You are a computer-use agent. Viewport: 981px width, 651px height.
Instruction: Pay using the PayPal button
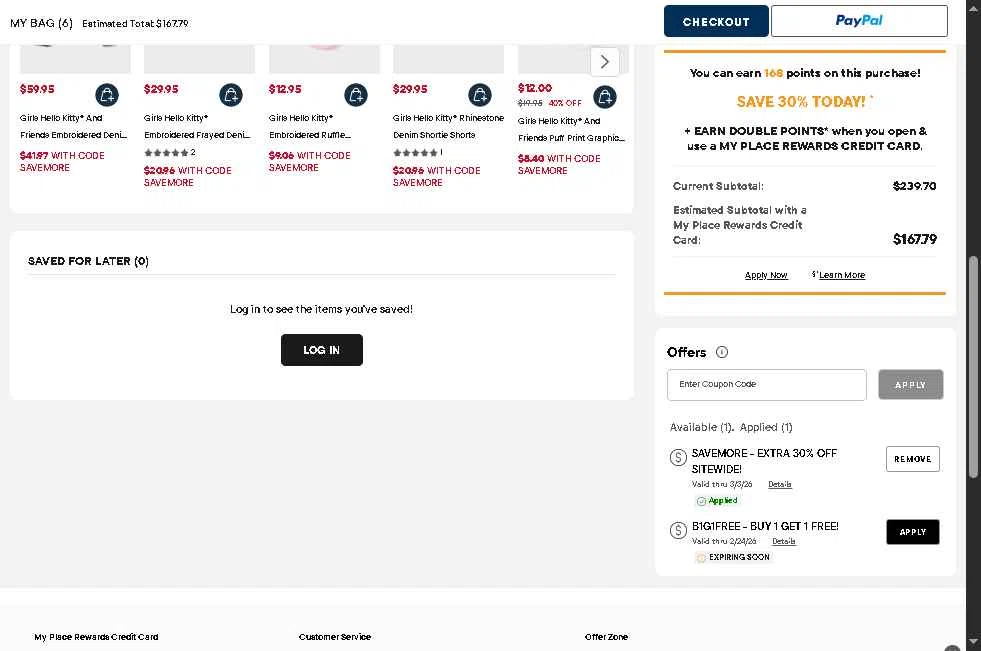[x=859, y=21]
